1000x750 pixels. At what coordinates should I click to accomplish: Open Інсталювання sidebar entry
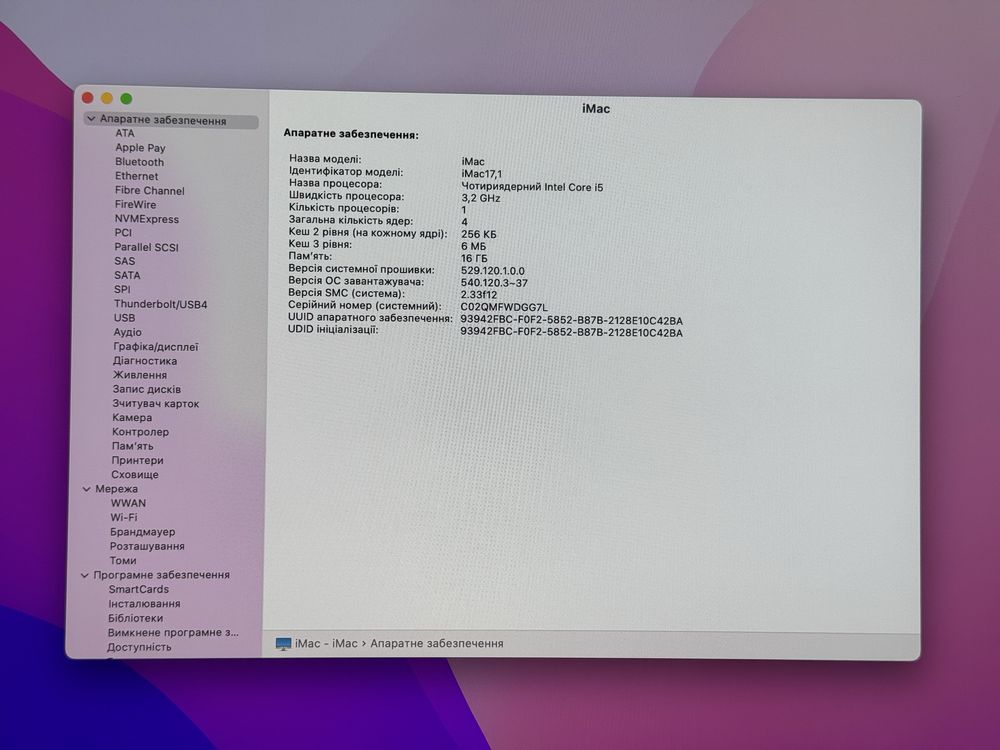click(x=144, y=604)
